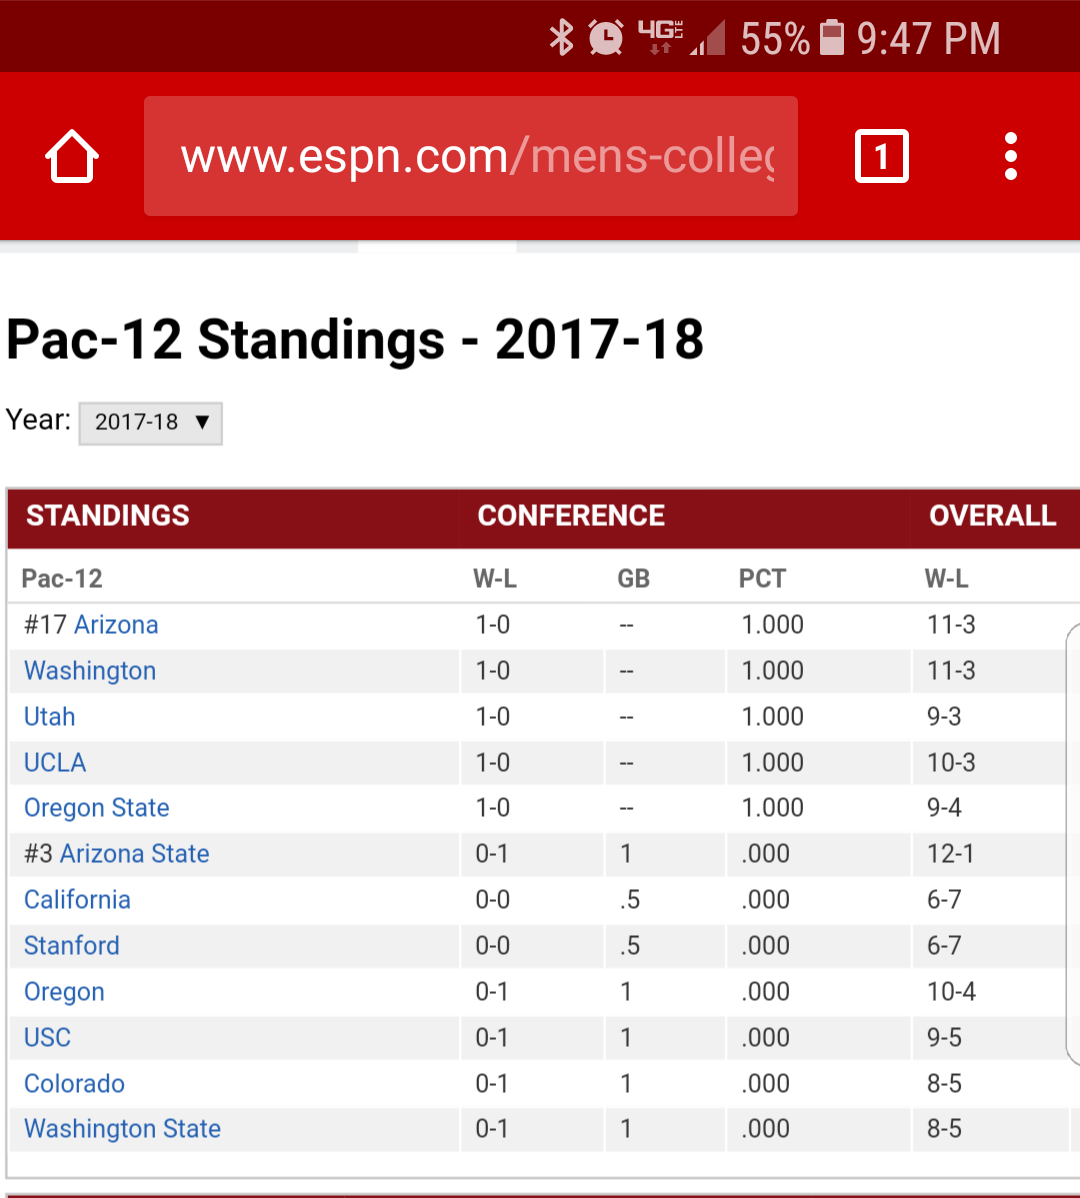
Task: Tap the Bluetooth status icon
Action: [561, 37]
